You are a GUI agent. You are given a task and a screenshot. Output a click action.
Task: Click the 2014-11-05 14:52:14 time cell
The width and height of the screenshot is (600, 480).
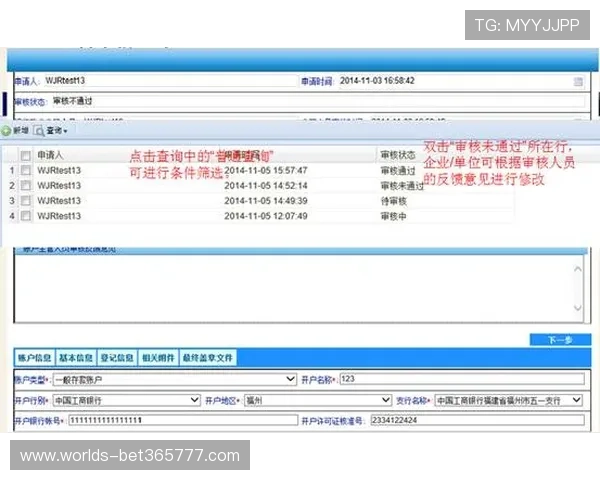(x=266, y=186)
